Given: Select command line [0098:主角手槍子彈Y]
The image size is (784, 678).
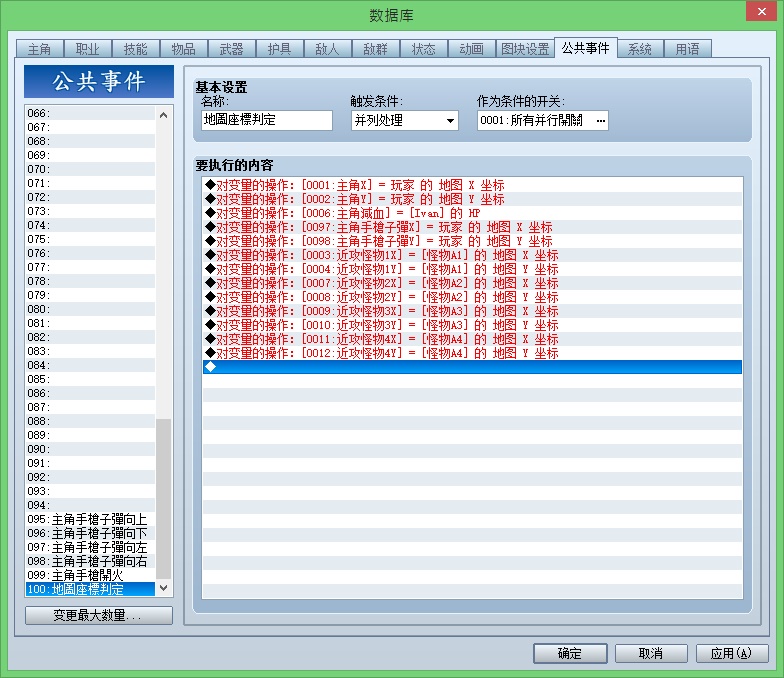Looking at the screenshot, I should [472, 241].
